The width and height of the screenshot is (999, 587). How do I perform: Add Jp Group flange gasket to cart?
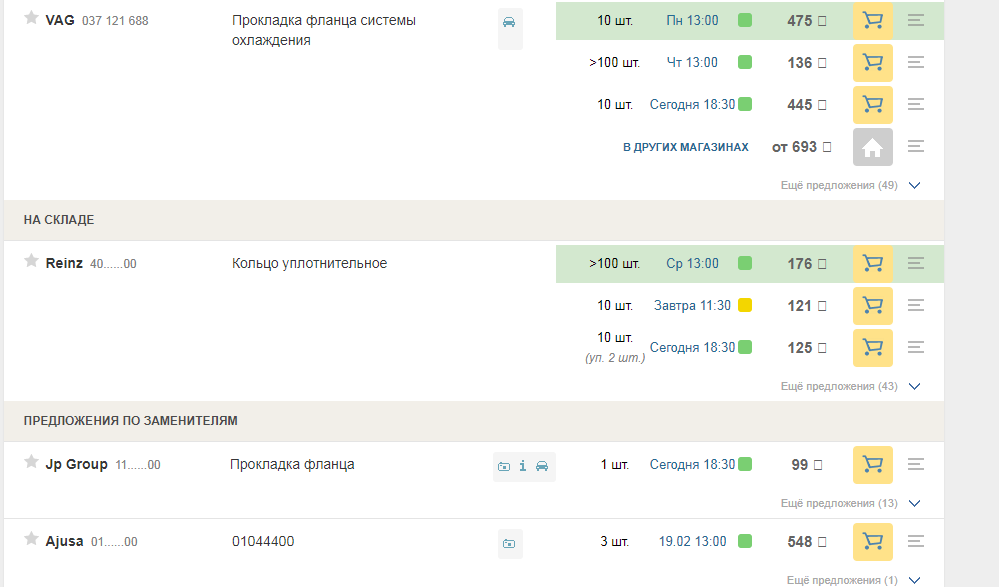pos(872,465)
